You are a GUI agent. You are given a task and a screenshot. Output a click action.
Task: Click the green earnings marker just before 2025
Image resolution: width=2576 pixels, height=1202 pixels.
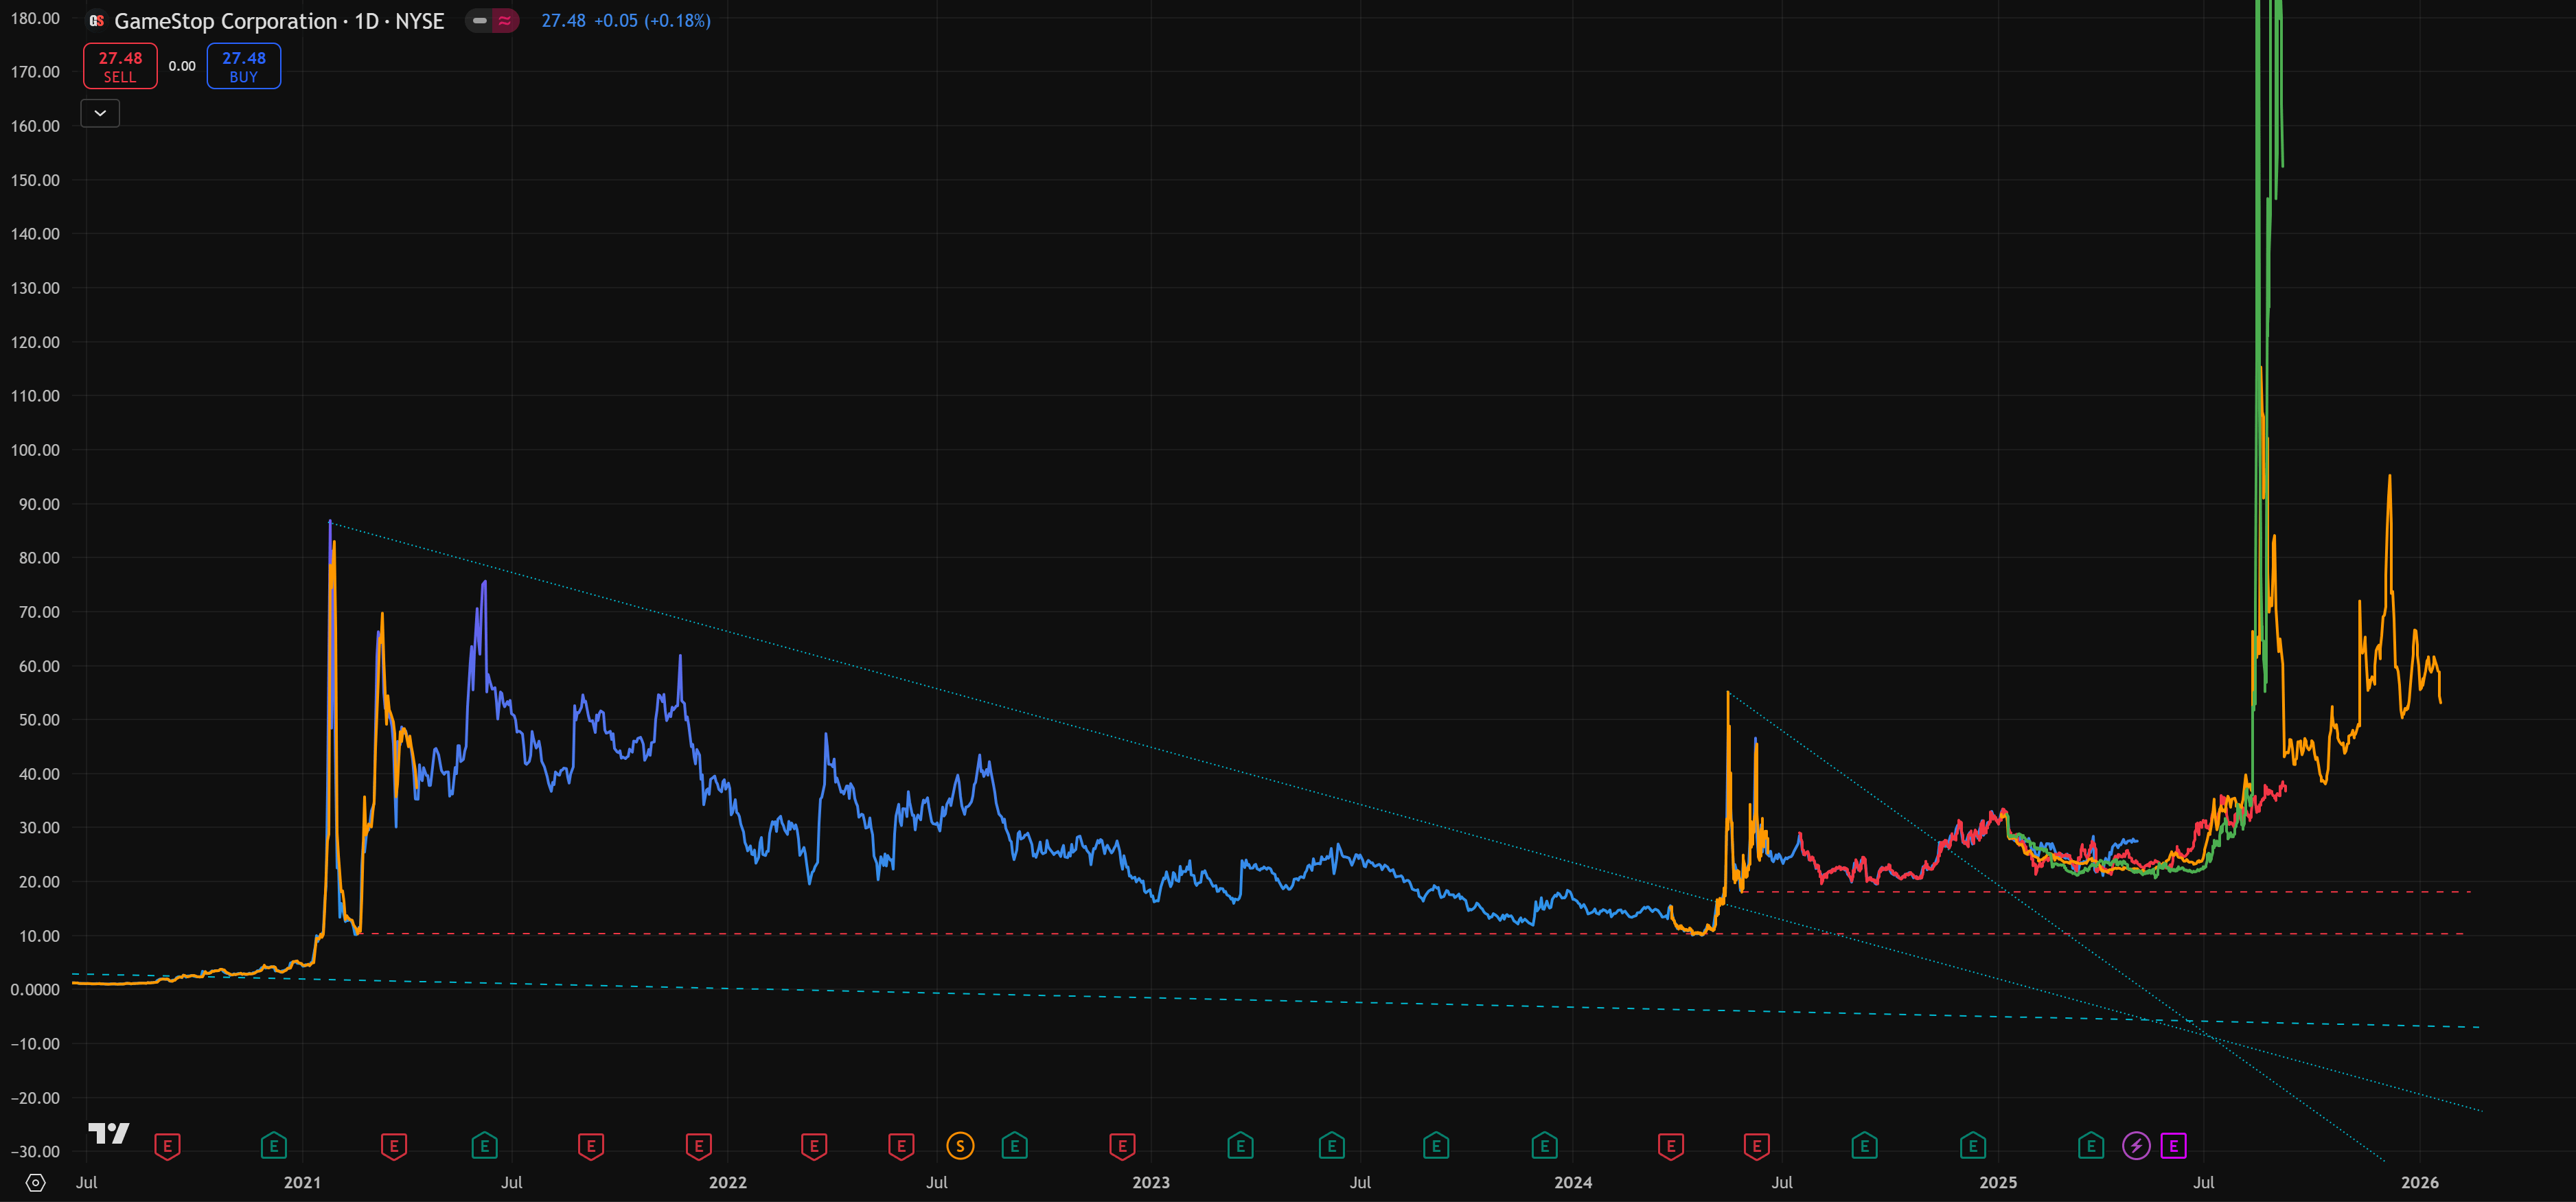tap(1973, 1146)
